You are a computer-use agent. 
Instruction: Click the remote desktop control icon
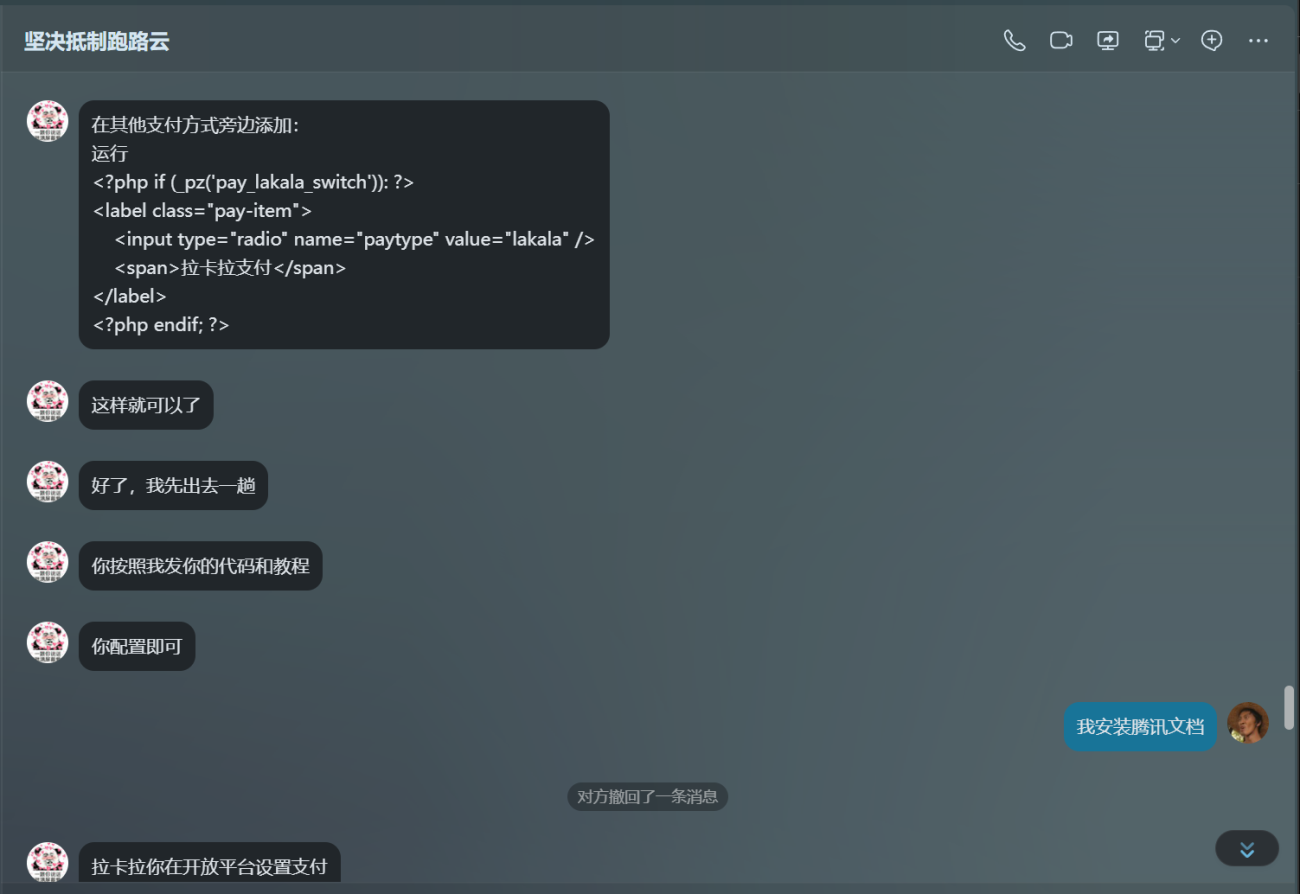pos(1154,41)
